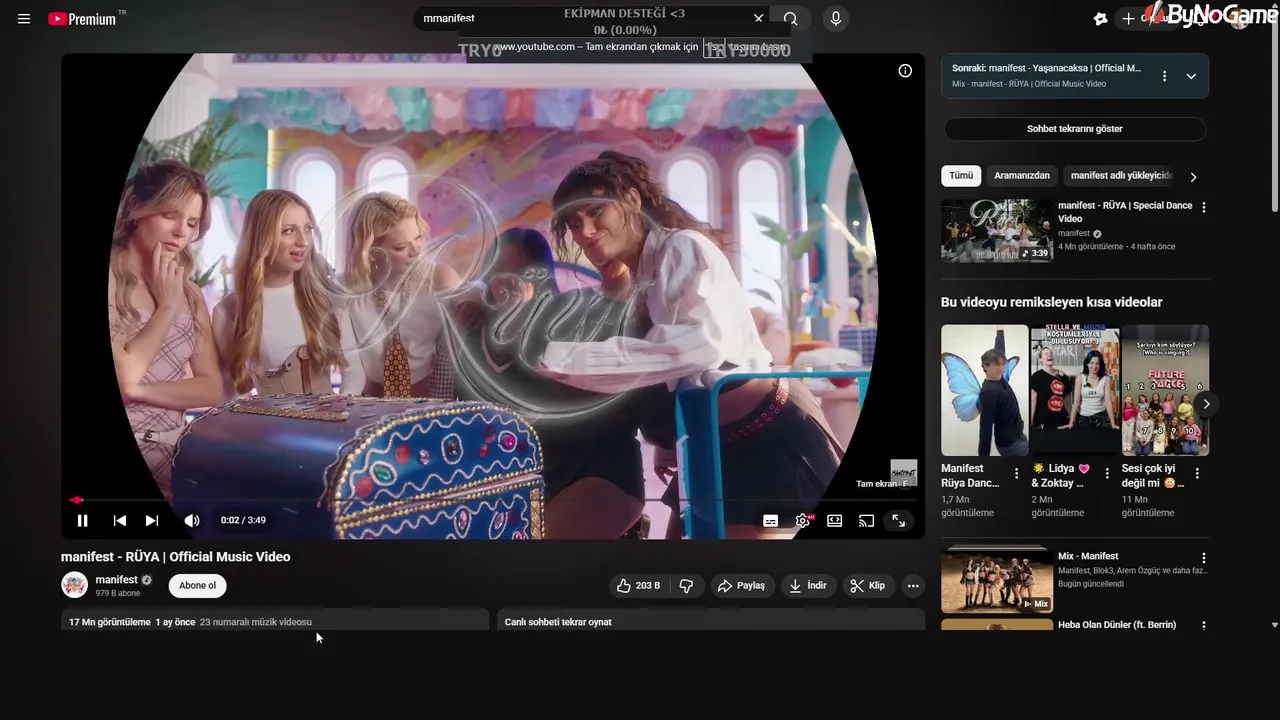Download with İndir button
The width and height of the screenshot is (1280, 720).
point(808,585)
